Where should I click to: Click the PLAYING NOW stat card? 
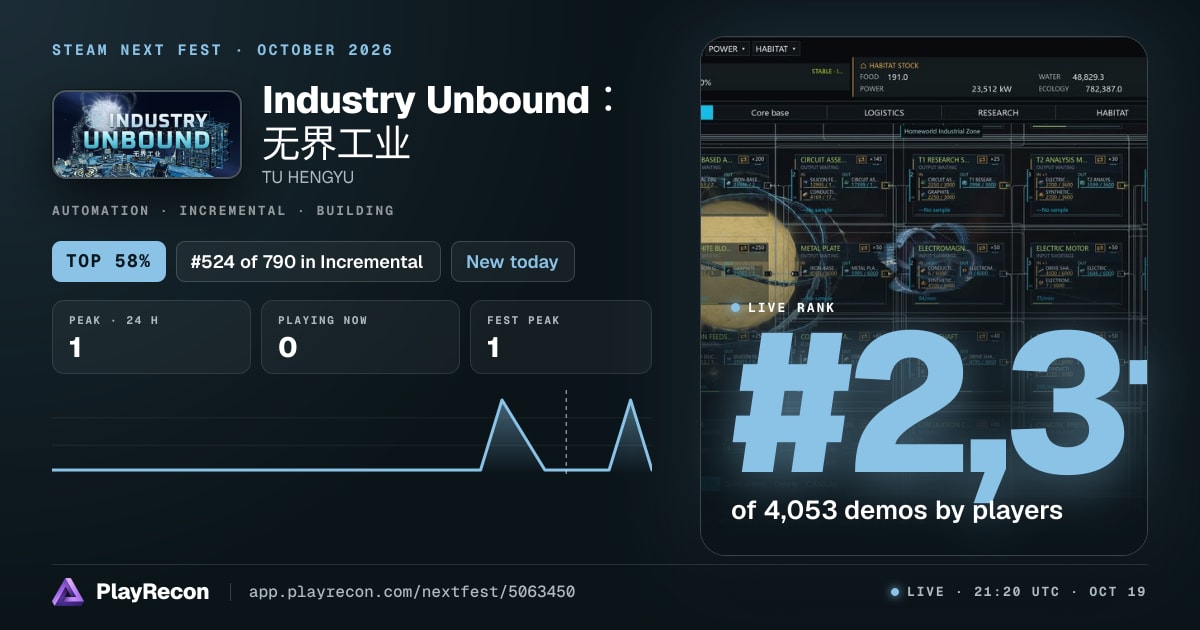click(x=360, y=337)
